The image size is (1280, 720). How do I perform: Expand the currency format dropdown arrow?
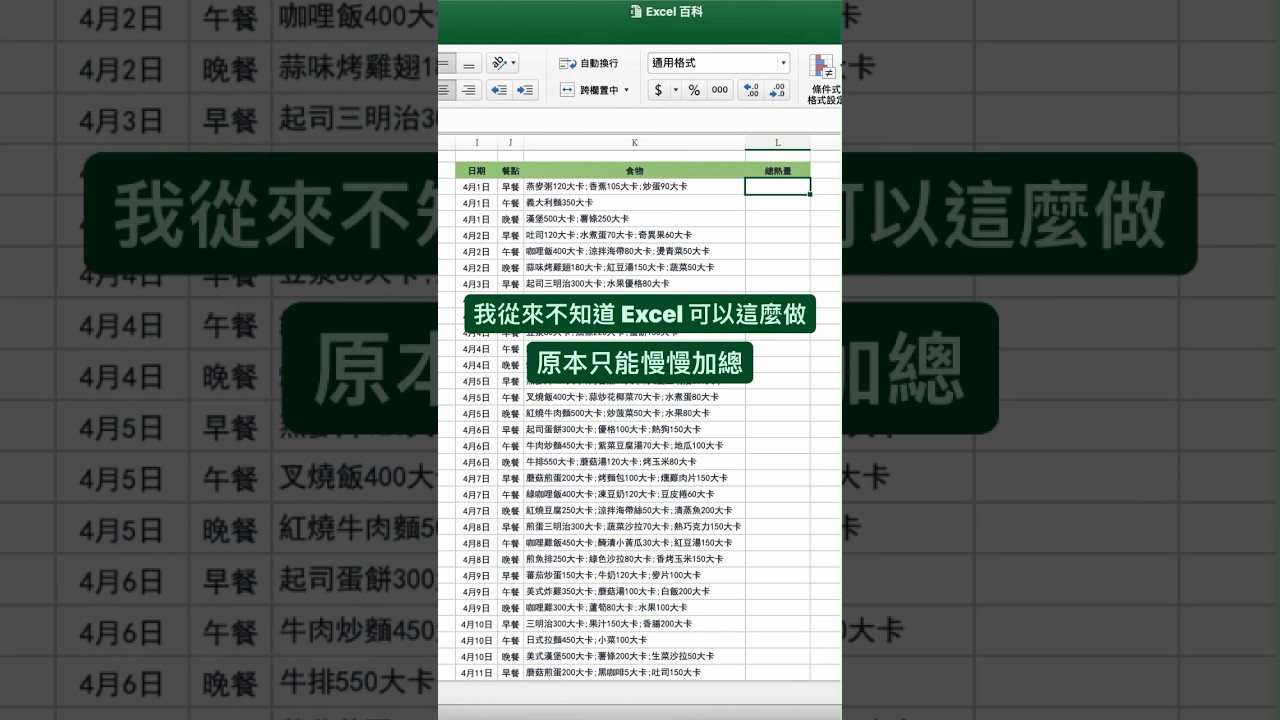tap(675, 90)
